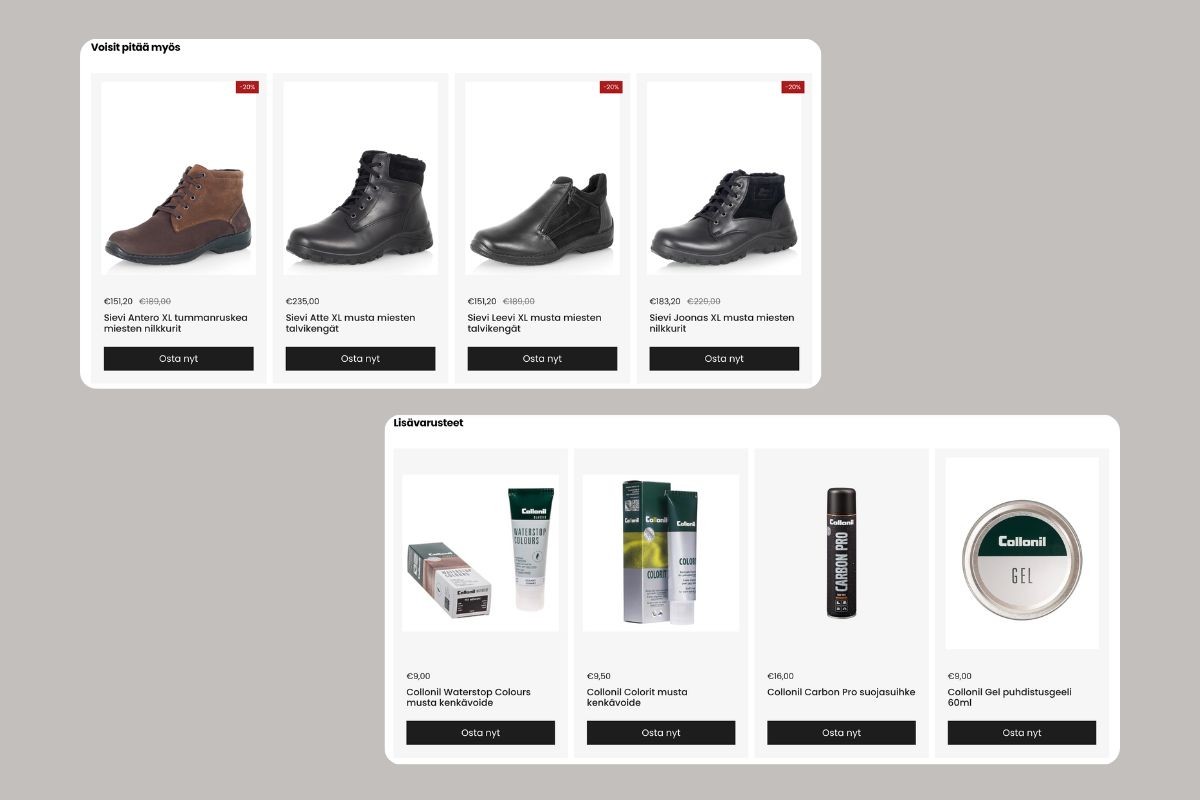Click Osta nyt under Sievi Antero XL
The image size is (1200, 800).
click(x=179, y=359)
